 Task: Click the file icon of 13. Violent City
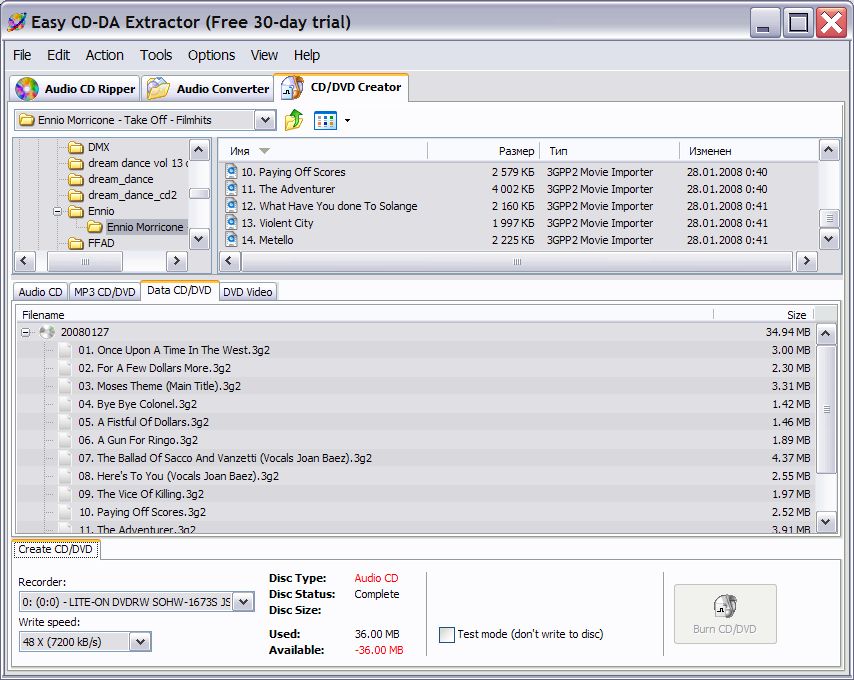click(x=231, y=223)
